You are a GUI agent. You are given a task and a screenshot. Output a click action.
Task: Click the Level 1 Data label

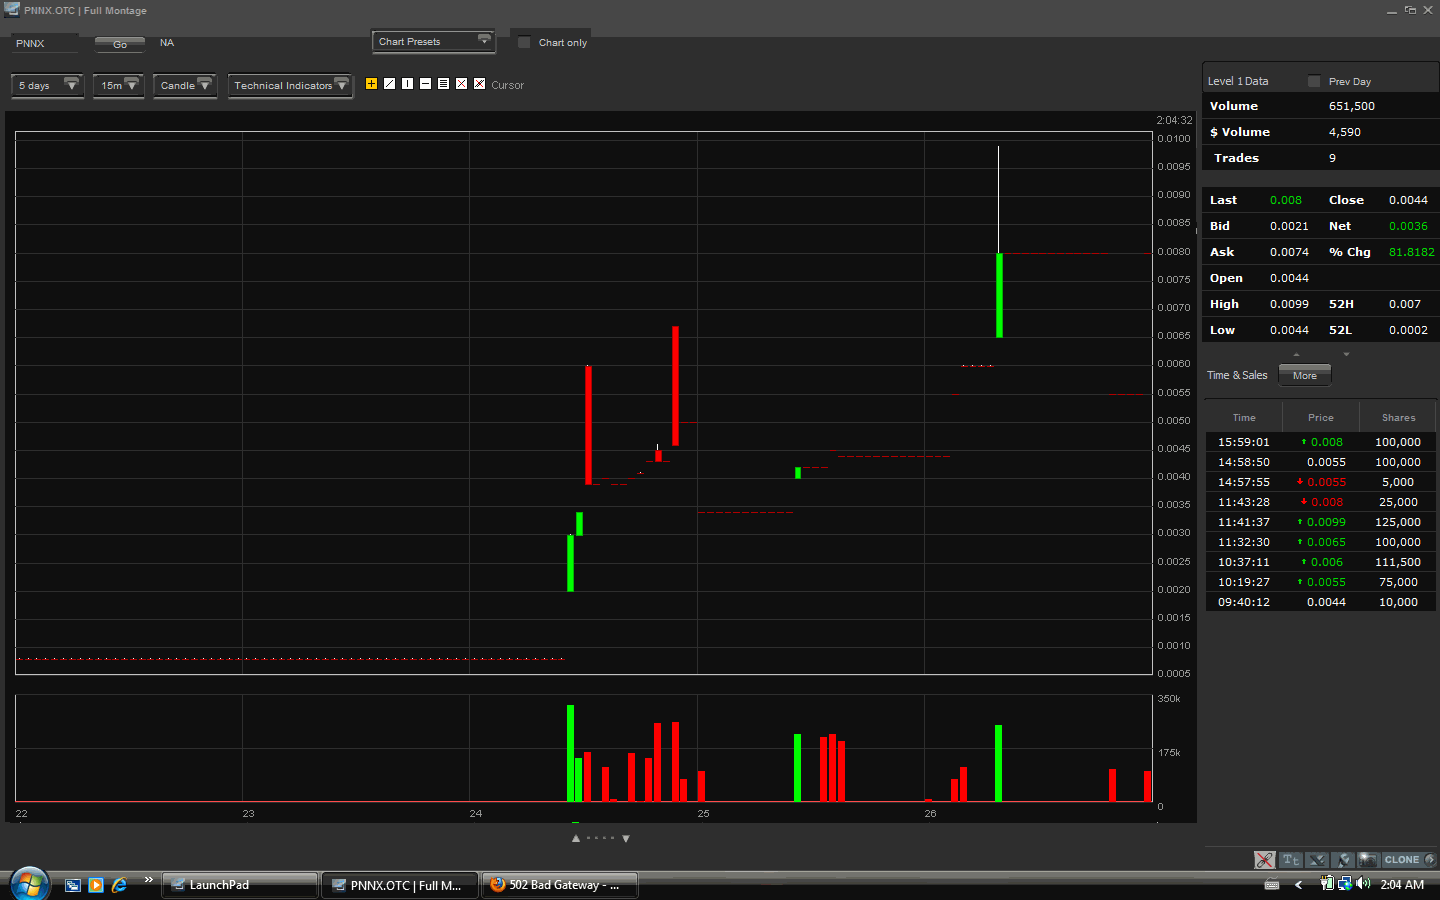1238,81
